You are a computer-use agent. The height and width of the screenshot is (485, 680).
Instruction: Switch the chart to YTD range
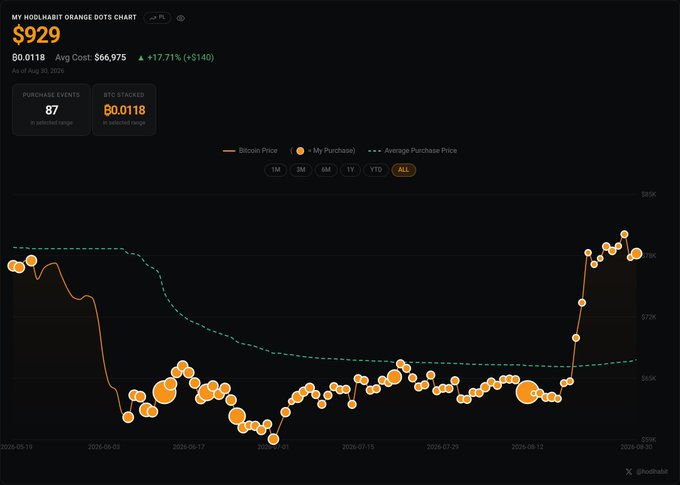pyautogui.click(x=376, y=170)
